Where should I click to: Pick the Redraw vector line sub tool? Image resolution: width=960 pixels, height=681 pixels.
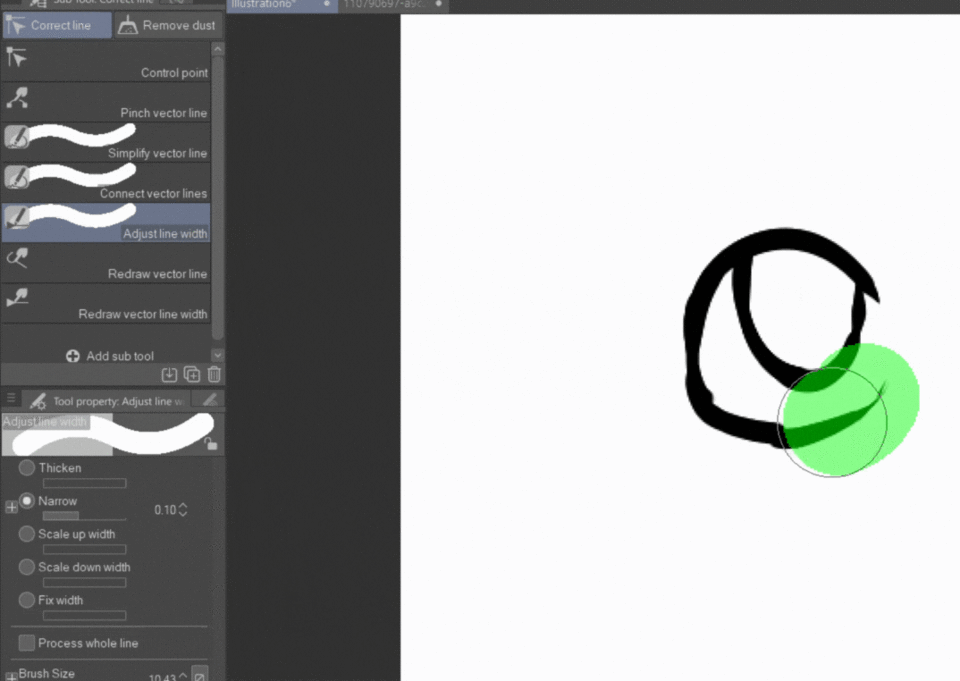[x=106, y=263]
